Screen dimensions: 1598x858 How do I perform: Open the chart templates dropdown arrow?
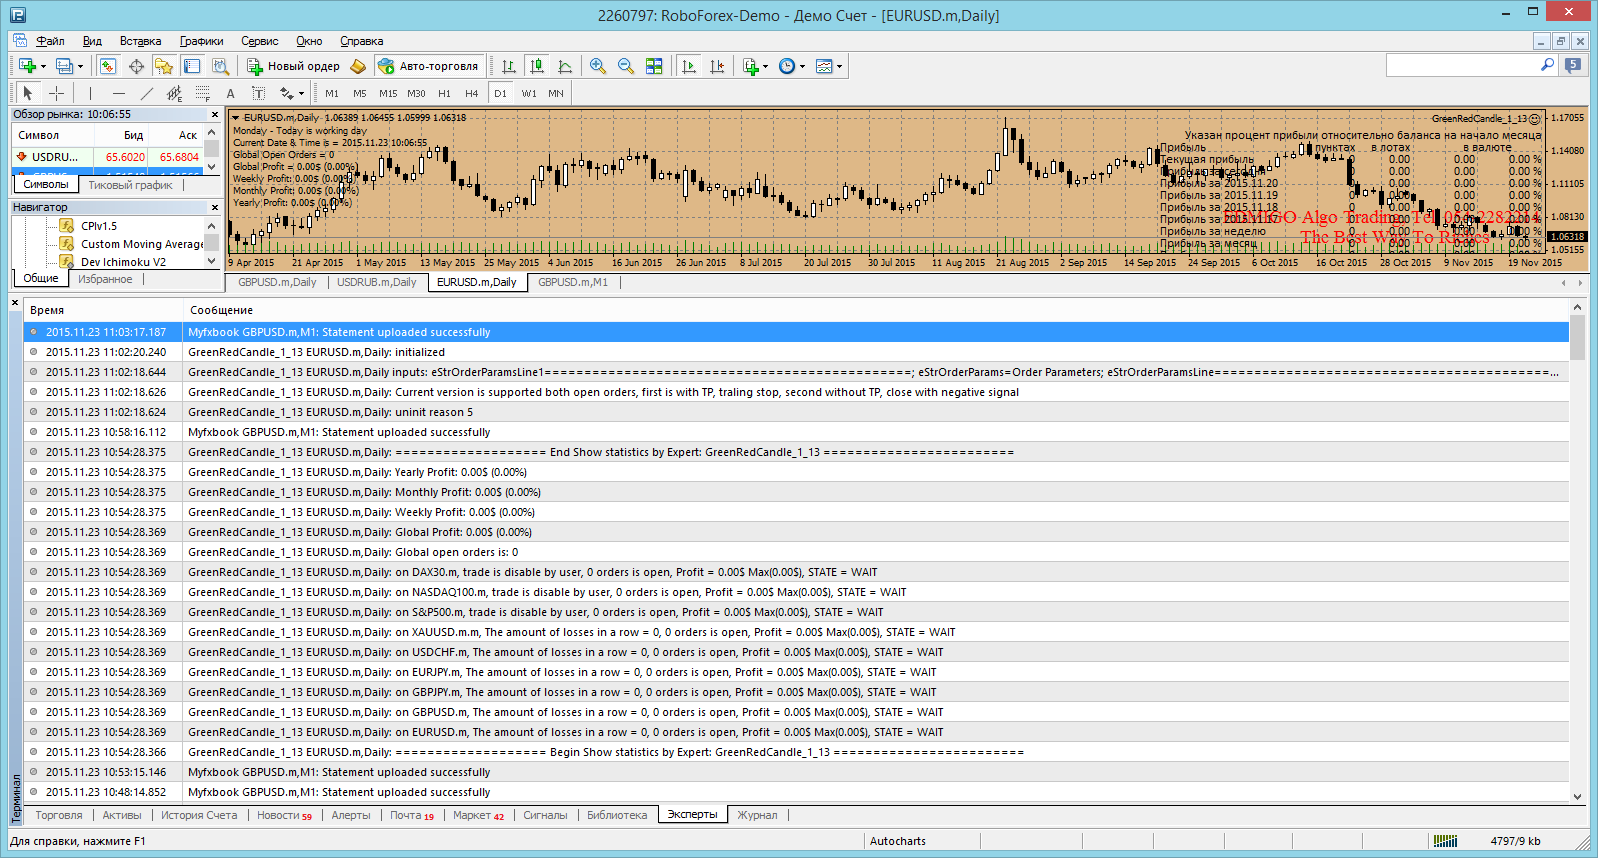pyautogui.click(x=839, y=67)
